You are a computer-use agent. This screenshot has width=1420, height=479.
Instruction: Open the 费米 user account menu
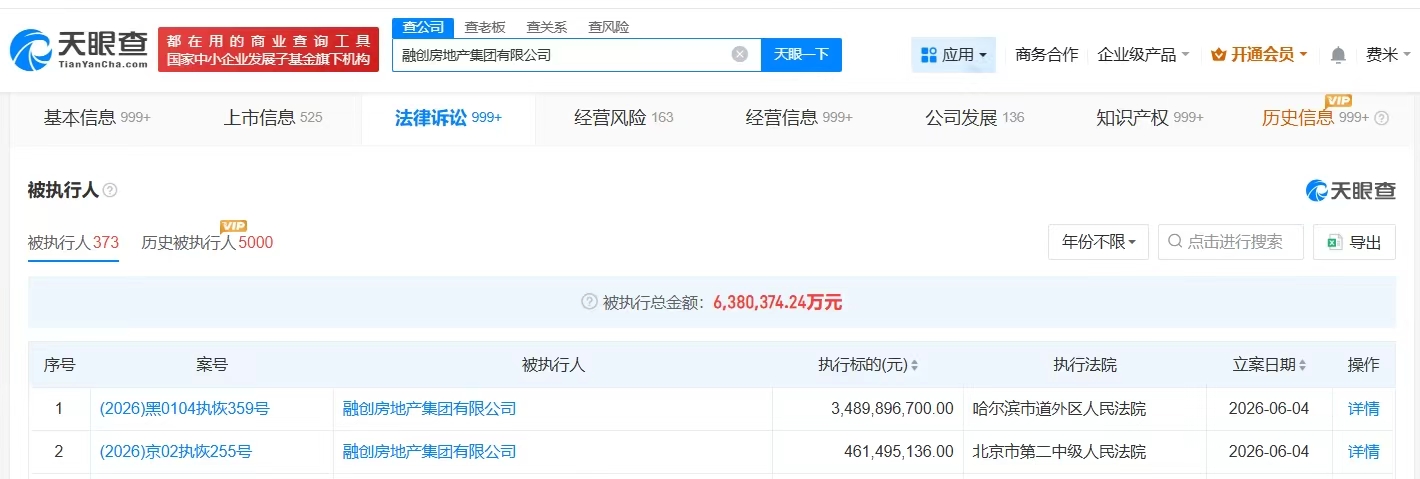click(1389, 55)
